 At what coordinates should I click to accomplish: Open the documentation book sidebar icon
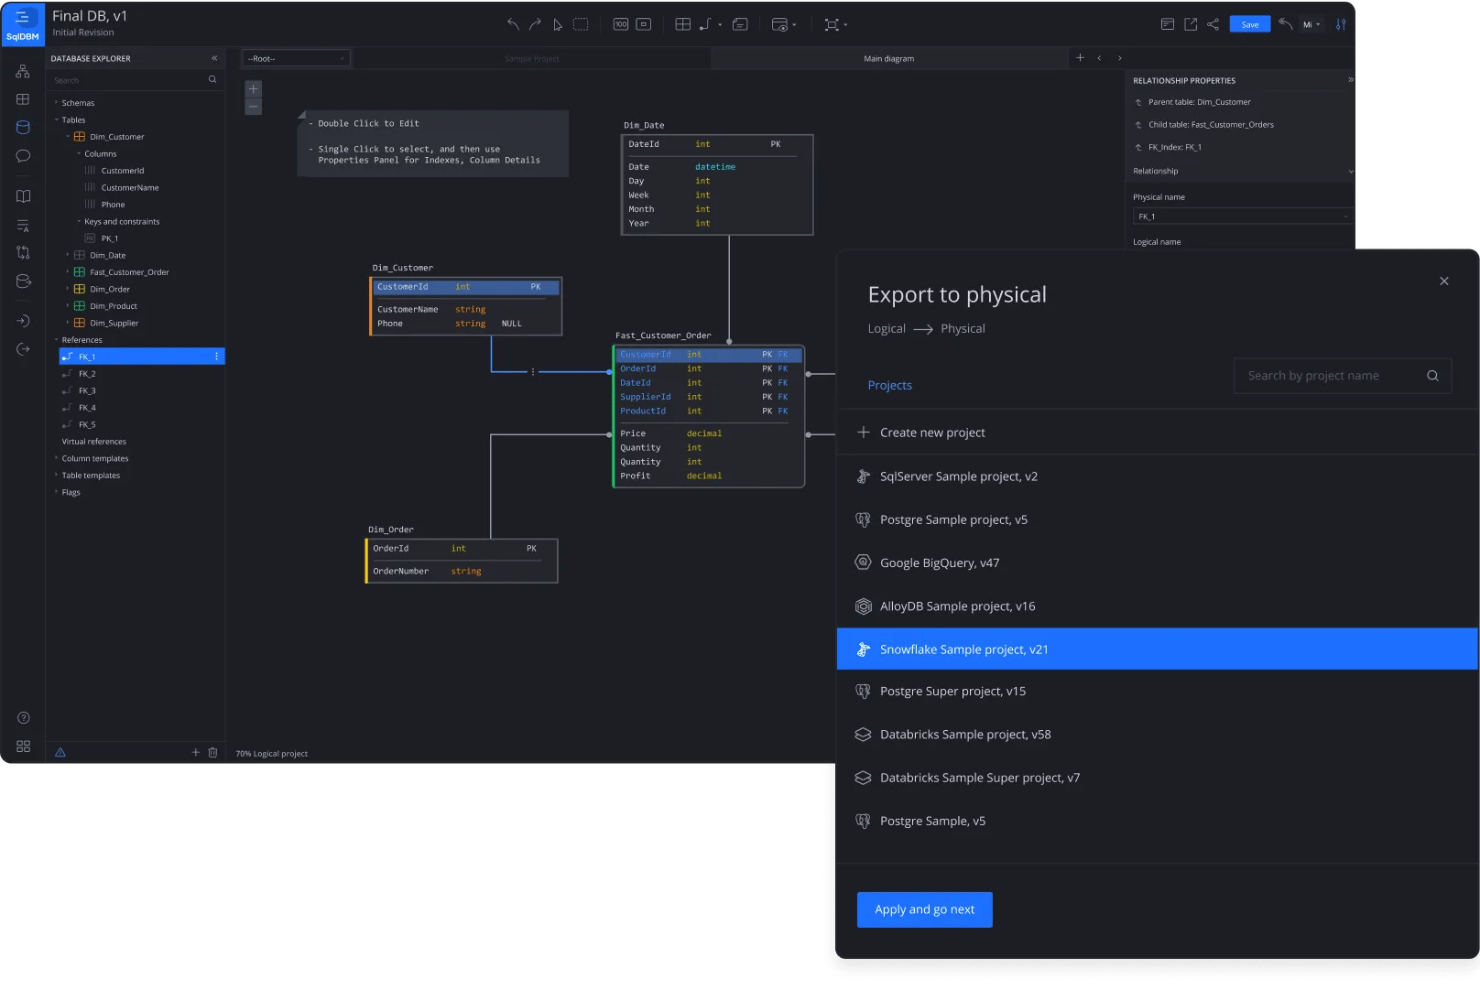(23, 197)
